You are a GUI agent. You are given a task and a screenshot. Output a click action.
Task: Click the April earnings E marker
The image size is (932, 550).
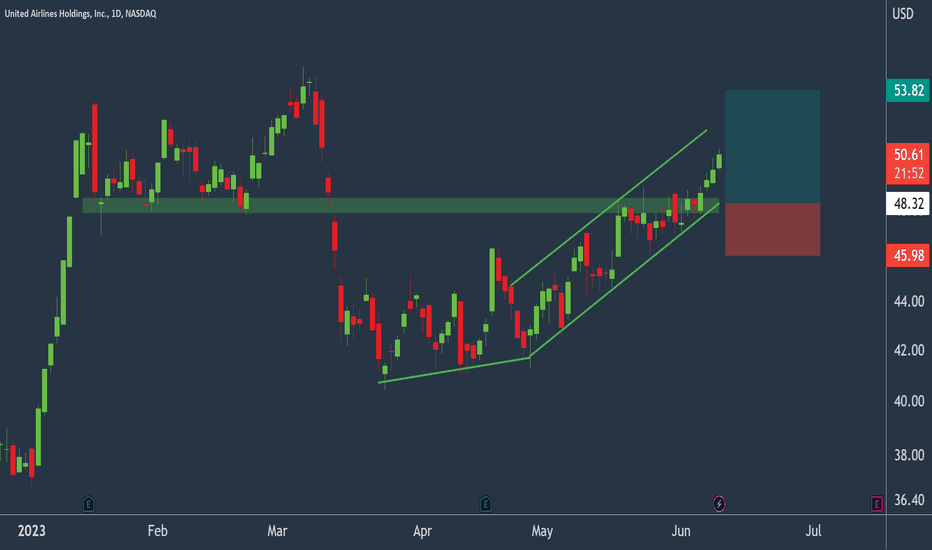coord(486,504)
